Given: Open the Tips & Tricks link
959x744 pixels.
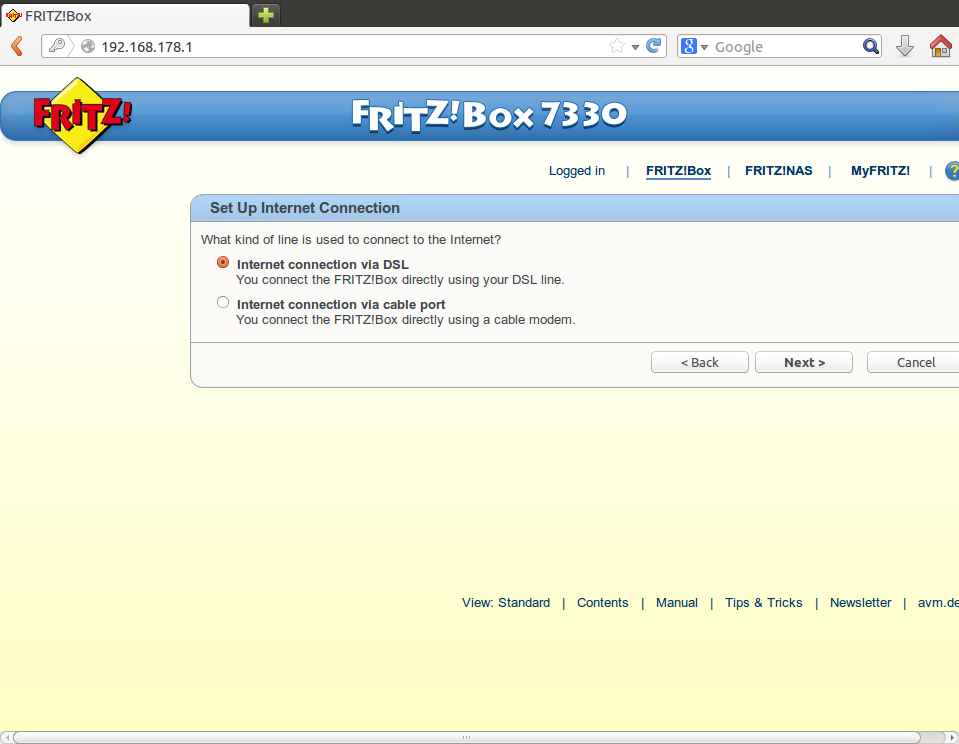Looking at the screenshot, I should [763, 602].
